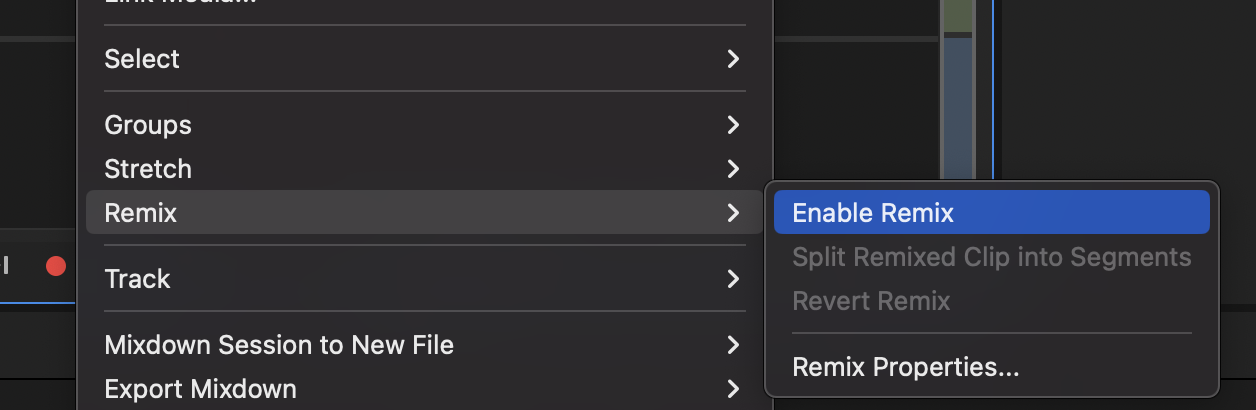
Task: Expand the chevron arrow beside Stretch
Action: tap(733, 168)
